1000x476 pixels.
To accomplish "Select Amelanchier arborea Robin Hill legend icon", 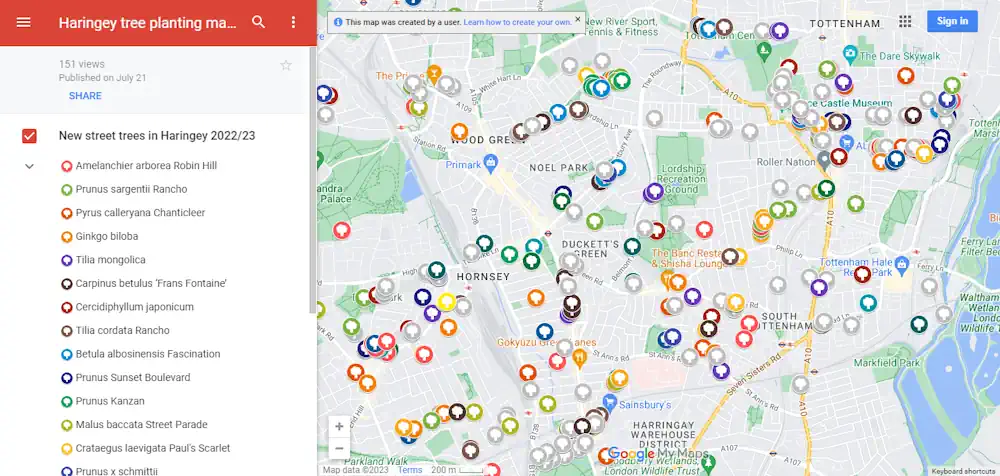I will click(66, 166).
